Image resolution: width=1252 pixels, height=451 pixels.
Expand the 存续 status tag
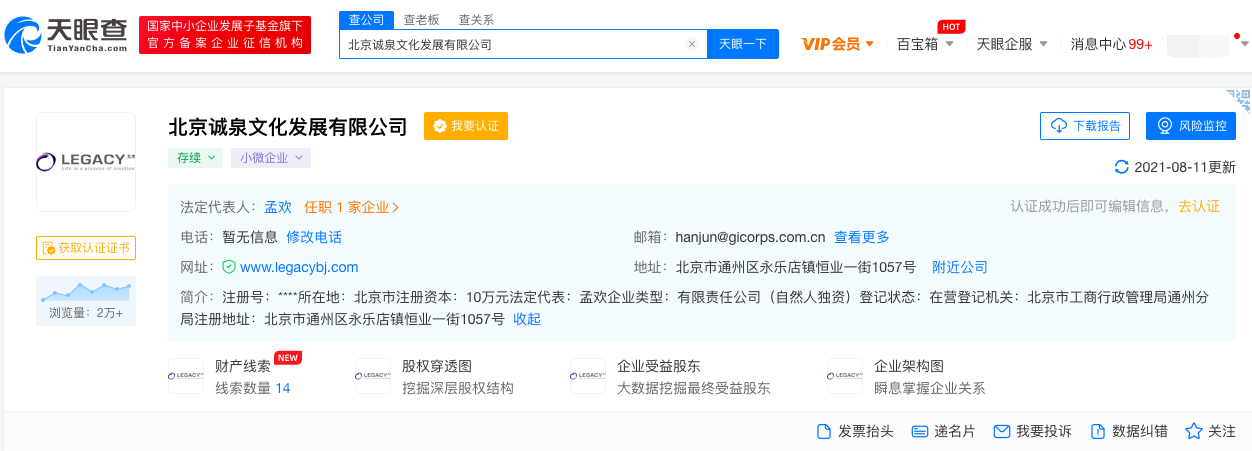click(x=194, y=158)
